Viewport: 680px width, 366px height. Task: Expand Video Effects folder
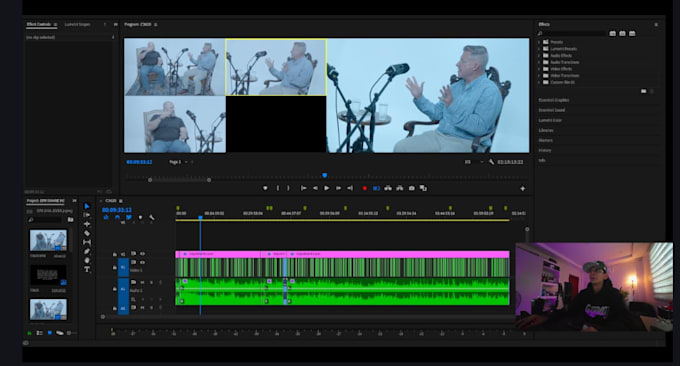click(x=540, y=69)
